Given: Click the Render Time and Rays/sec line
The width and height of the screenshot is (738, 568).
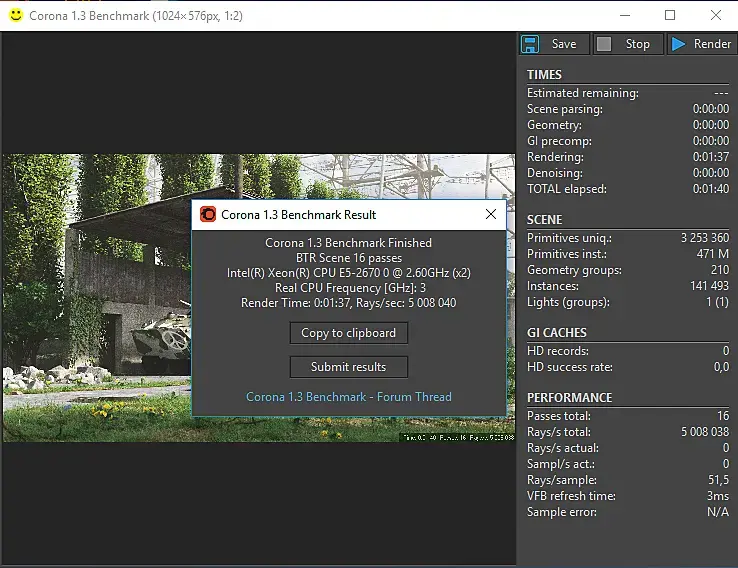Looking at the screenshot, I should pos(348,303).
